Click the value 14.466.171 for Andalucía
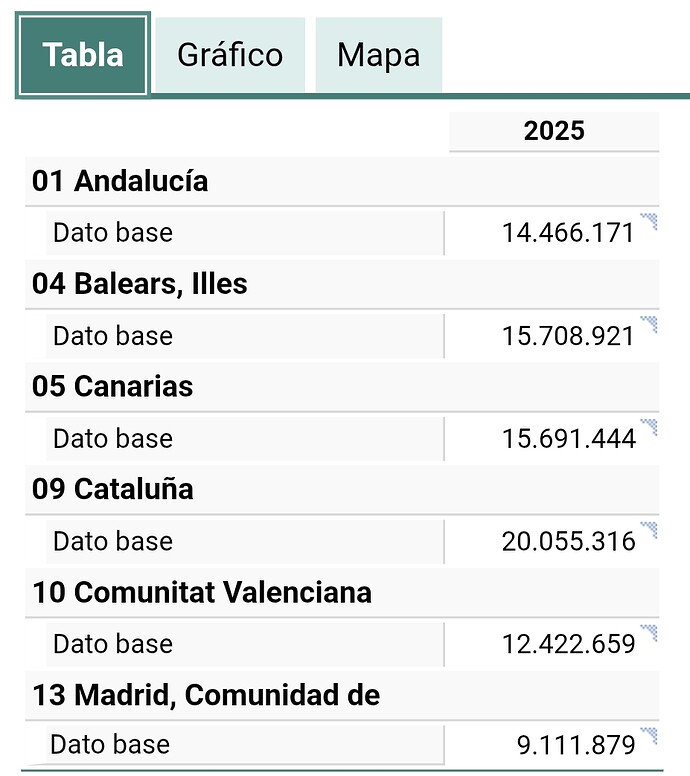The width and height of the screenshot is (690, 776). click(x=568, y=233)
